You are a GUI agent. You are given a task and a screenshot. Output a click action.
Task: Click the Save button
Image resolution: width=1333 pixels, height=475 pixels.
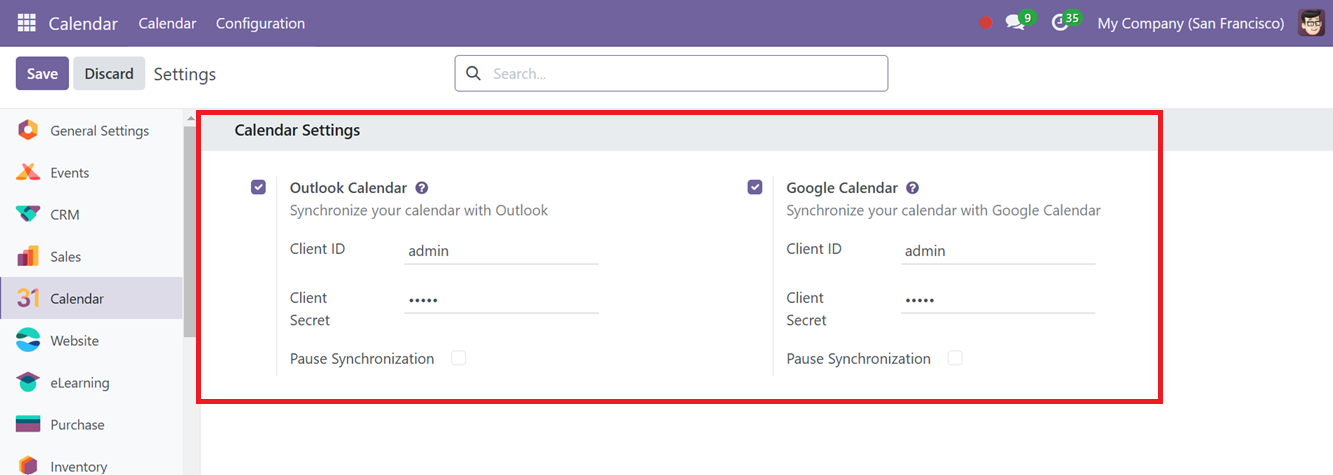pos(42,73)
